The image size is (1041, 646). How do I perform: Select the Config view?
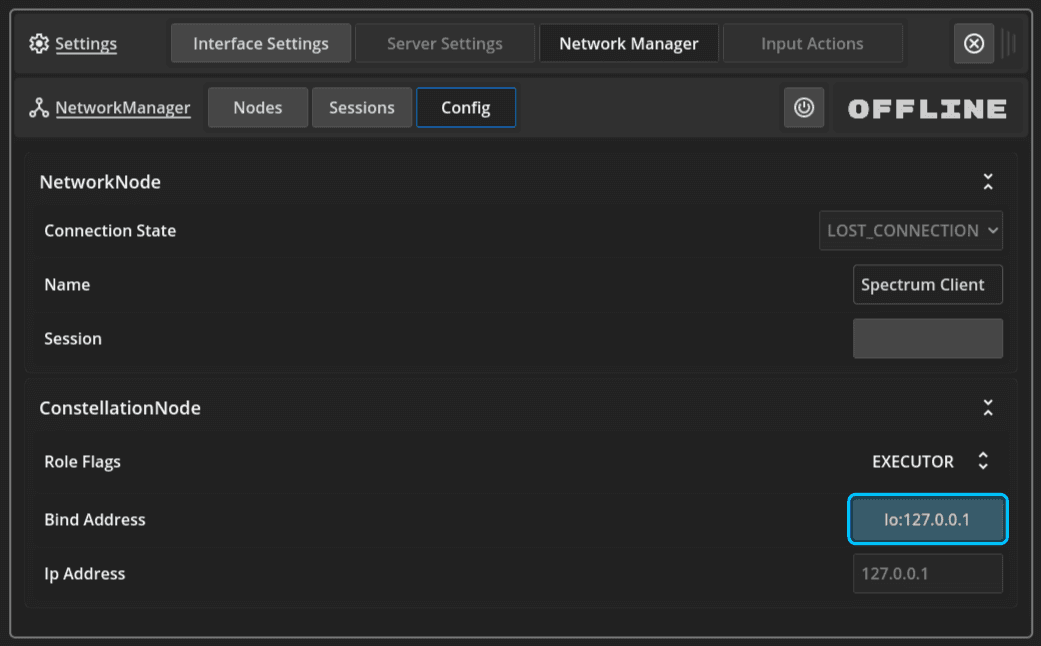pos(466,108)
